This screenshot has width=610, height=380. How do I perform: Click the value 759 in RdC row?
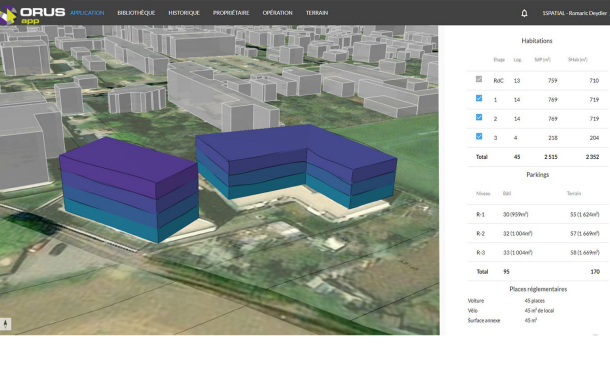click(x=552, y=81)
